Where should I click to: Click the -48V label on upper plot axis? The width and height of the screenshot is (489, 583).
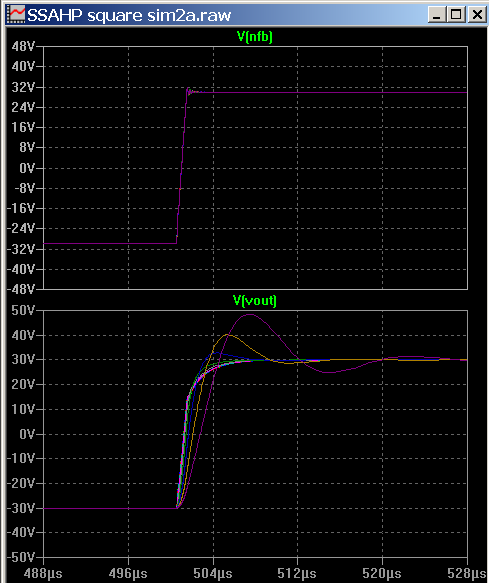pyautogui.click(x=21, y=289)
